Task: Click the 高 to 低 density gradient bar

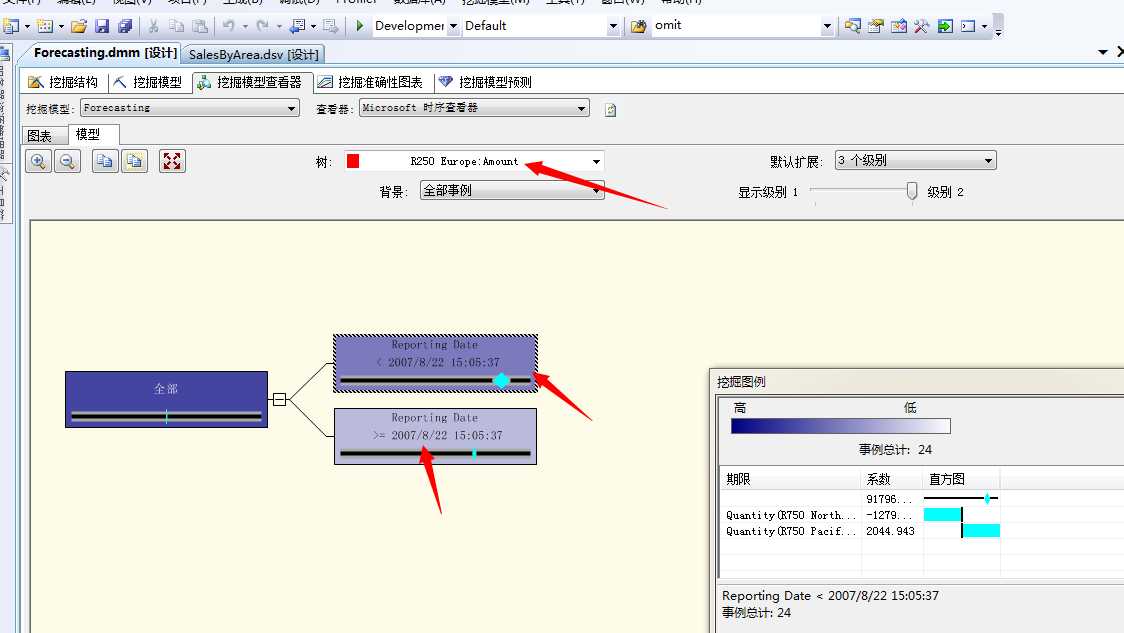Action: point(840,426)
